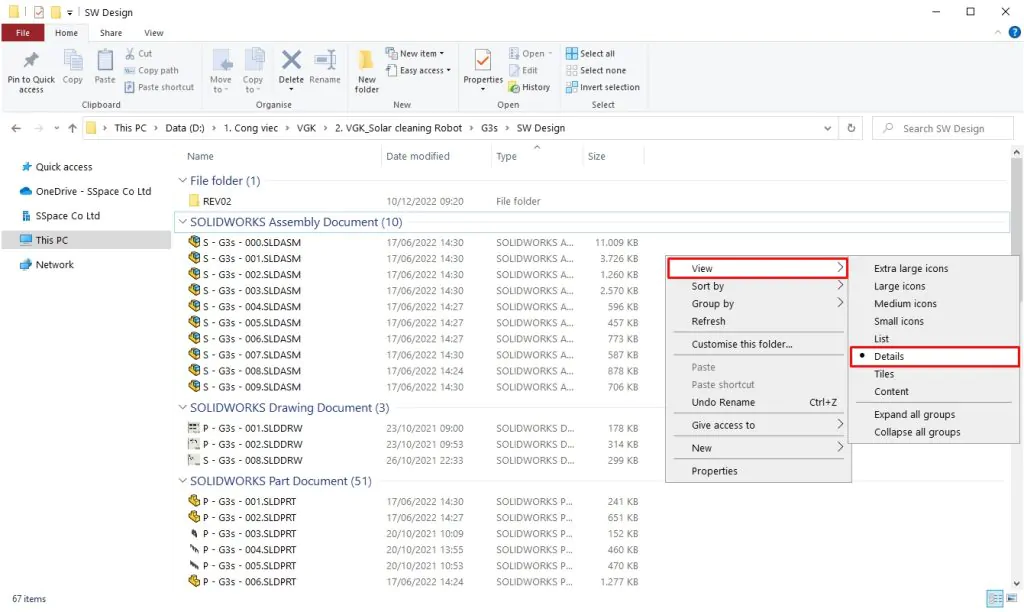Image resolution: width=1024 pixels, height=612 pixels.
Task: Switch to details view button in status bar
Action: tap(995, 598)
